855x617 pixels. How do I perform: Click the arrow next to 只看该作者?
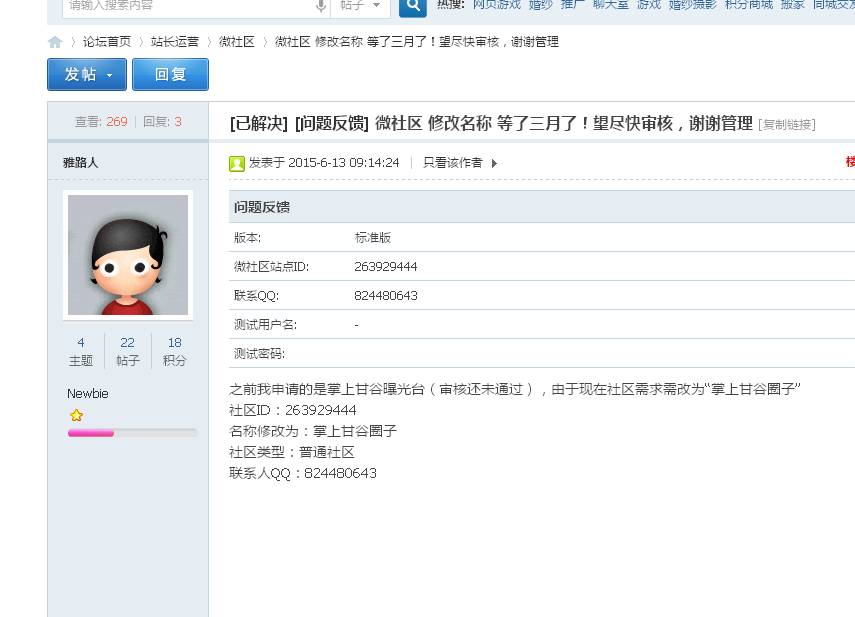tap(494, 163)
